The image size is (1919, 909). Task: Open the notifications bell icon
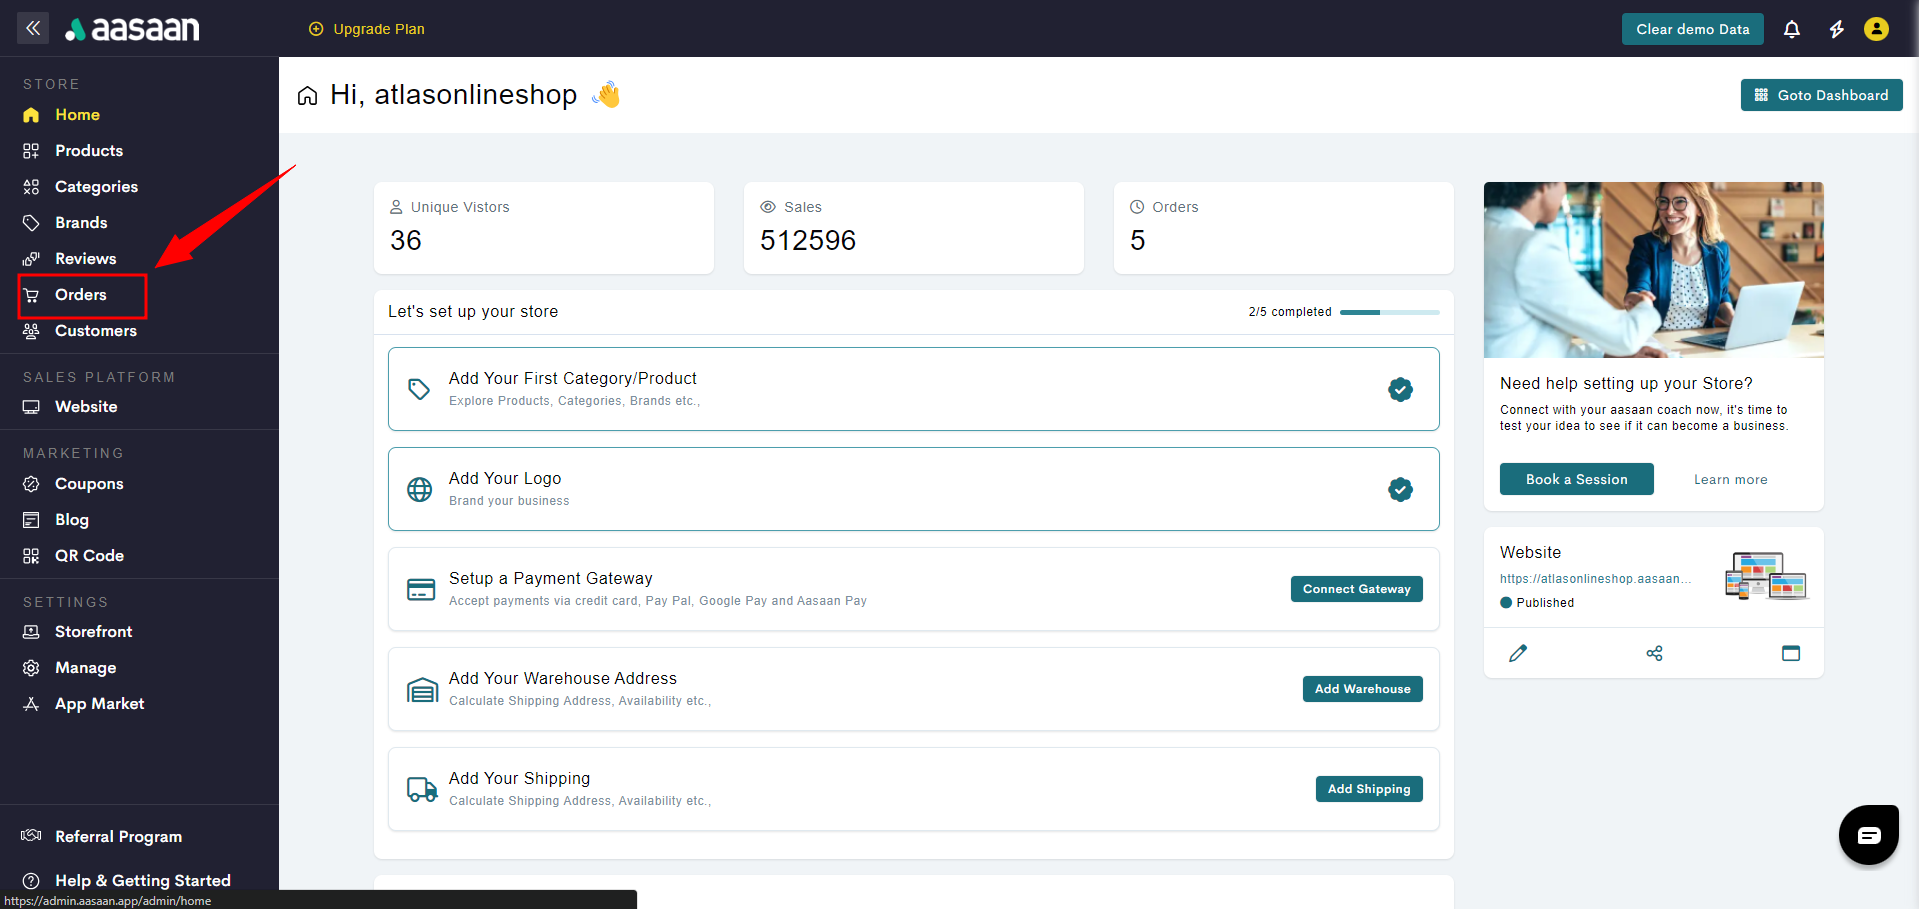coord(1791,29)
